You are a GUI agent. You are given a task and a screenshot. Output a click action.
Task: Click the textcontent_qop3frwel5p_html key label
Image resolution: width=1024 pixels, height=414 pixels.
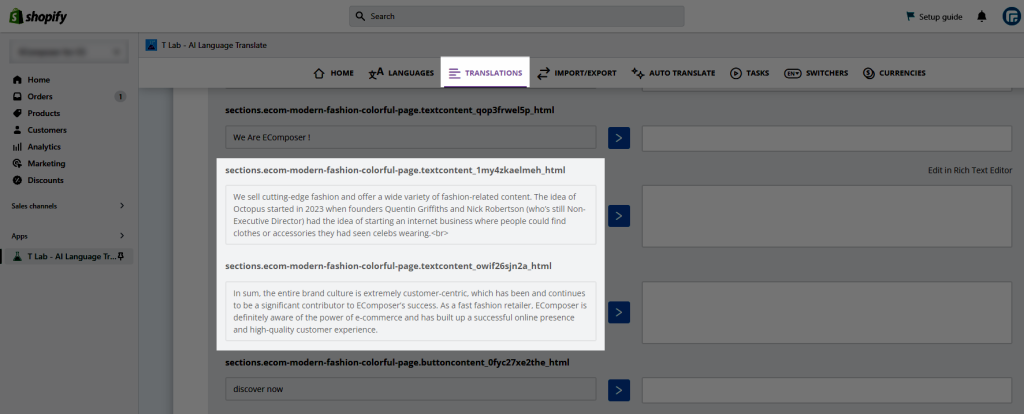(x=390, y=110)
